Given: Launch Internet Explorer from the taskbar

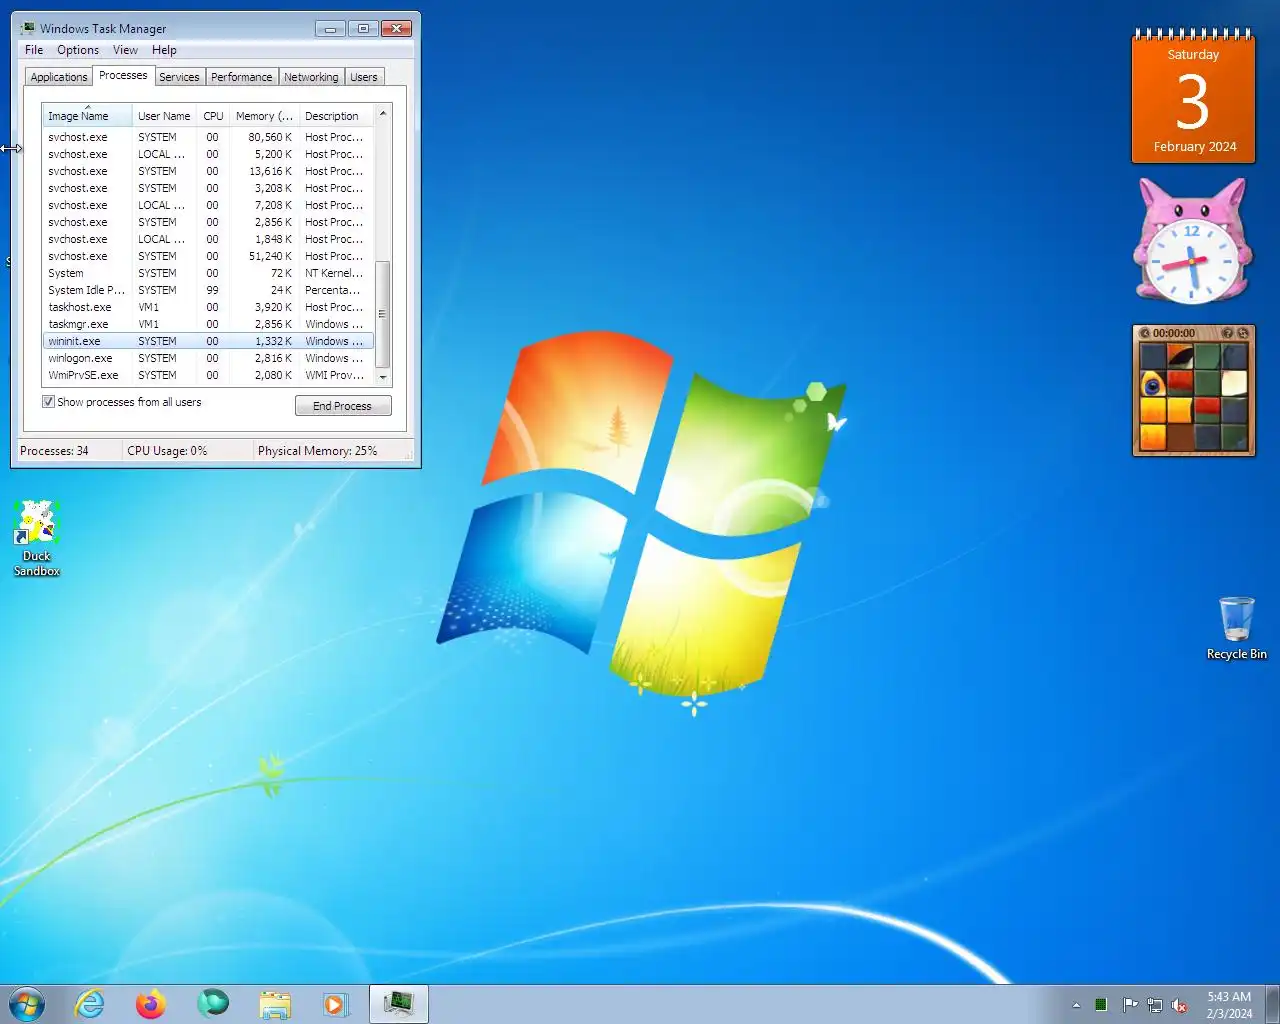Looking at the screenshot, I should [90, 1004].
